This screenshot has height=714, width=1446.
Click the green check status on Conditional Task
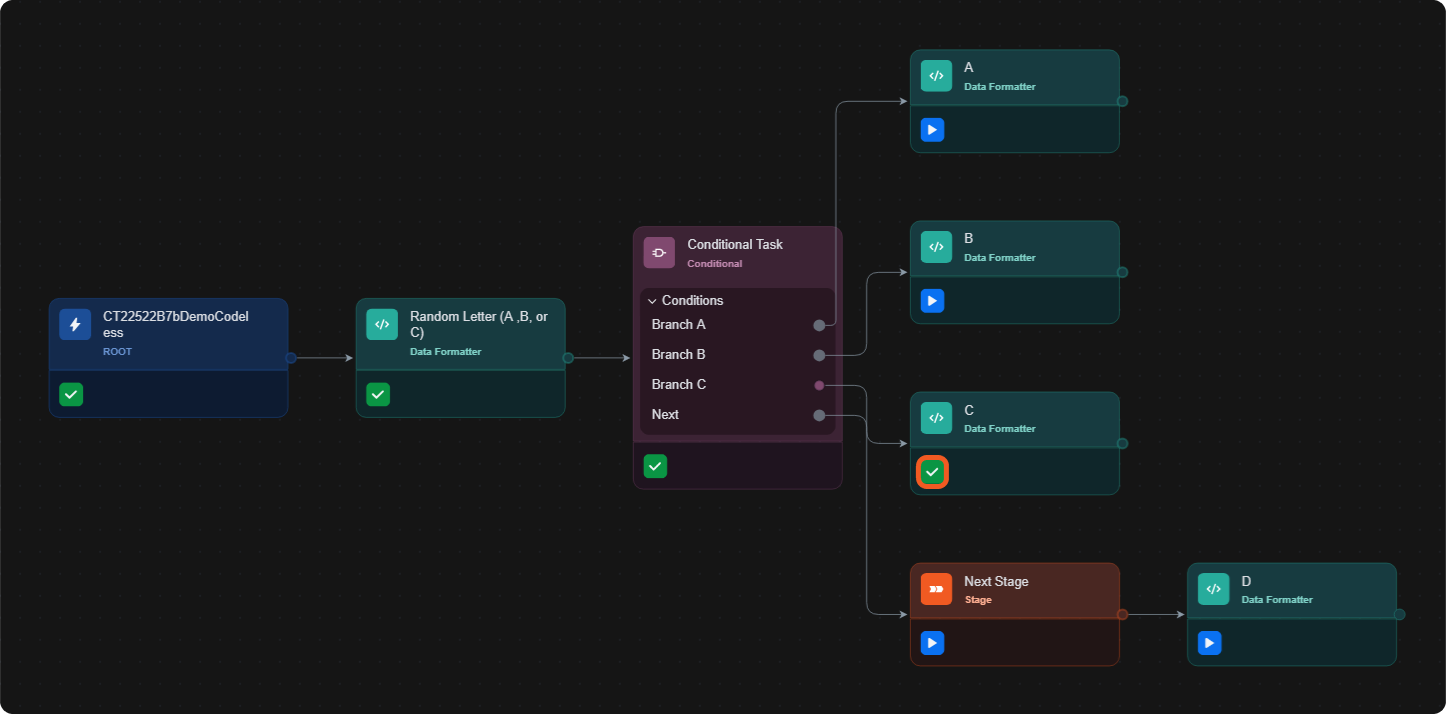(x=655, y=465)
